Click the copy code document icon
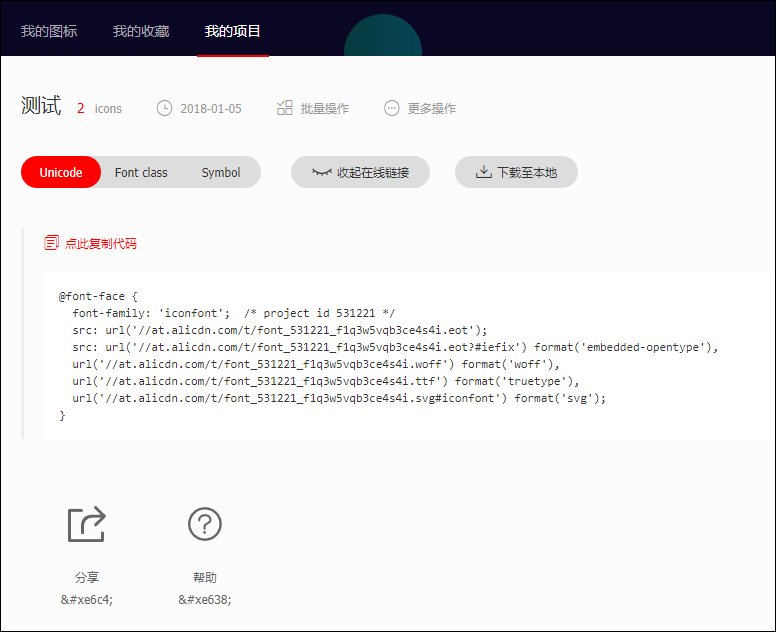 (x=51, y=243)
